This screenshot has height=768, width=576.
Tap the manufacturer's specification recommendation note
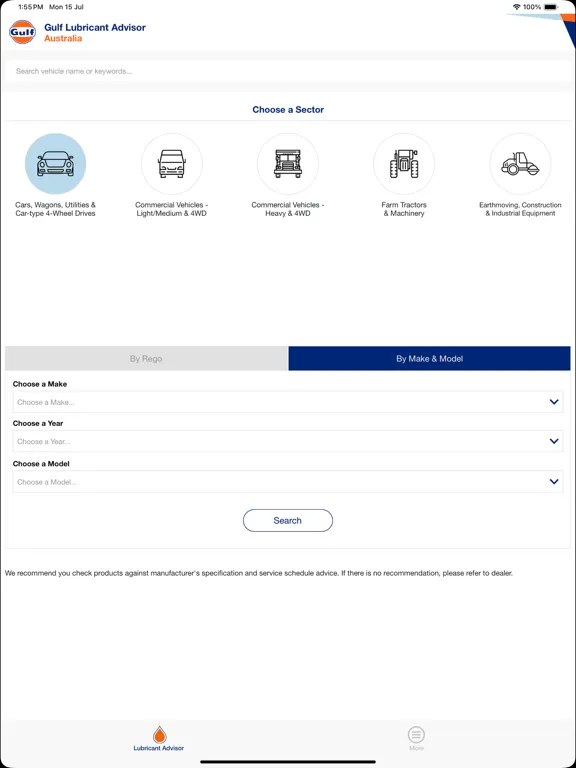pyautogui.click(x=259, y=573)
